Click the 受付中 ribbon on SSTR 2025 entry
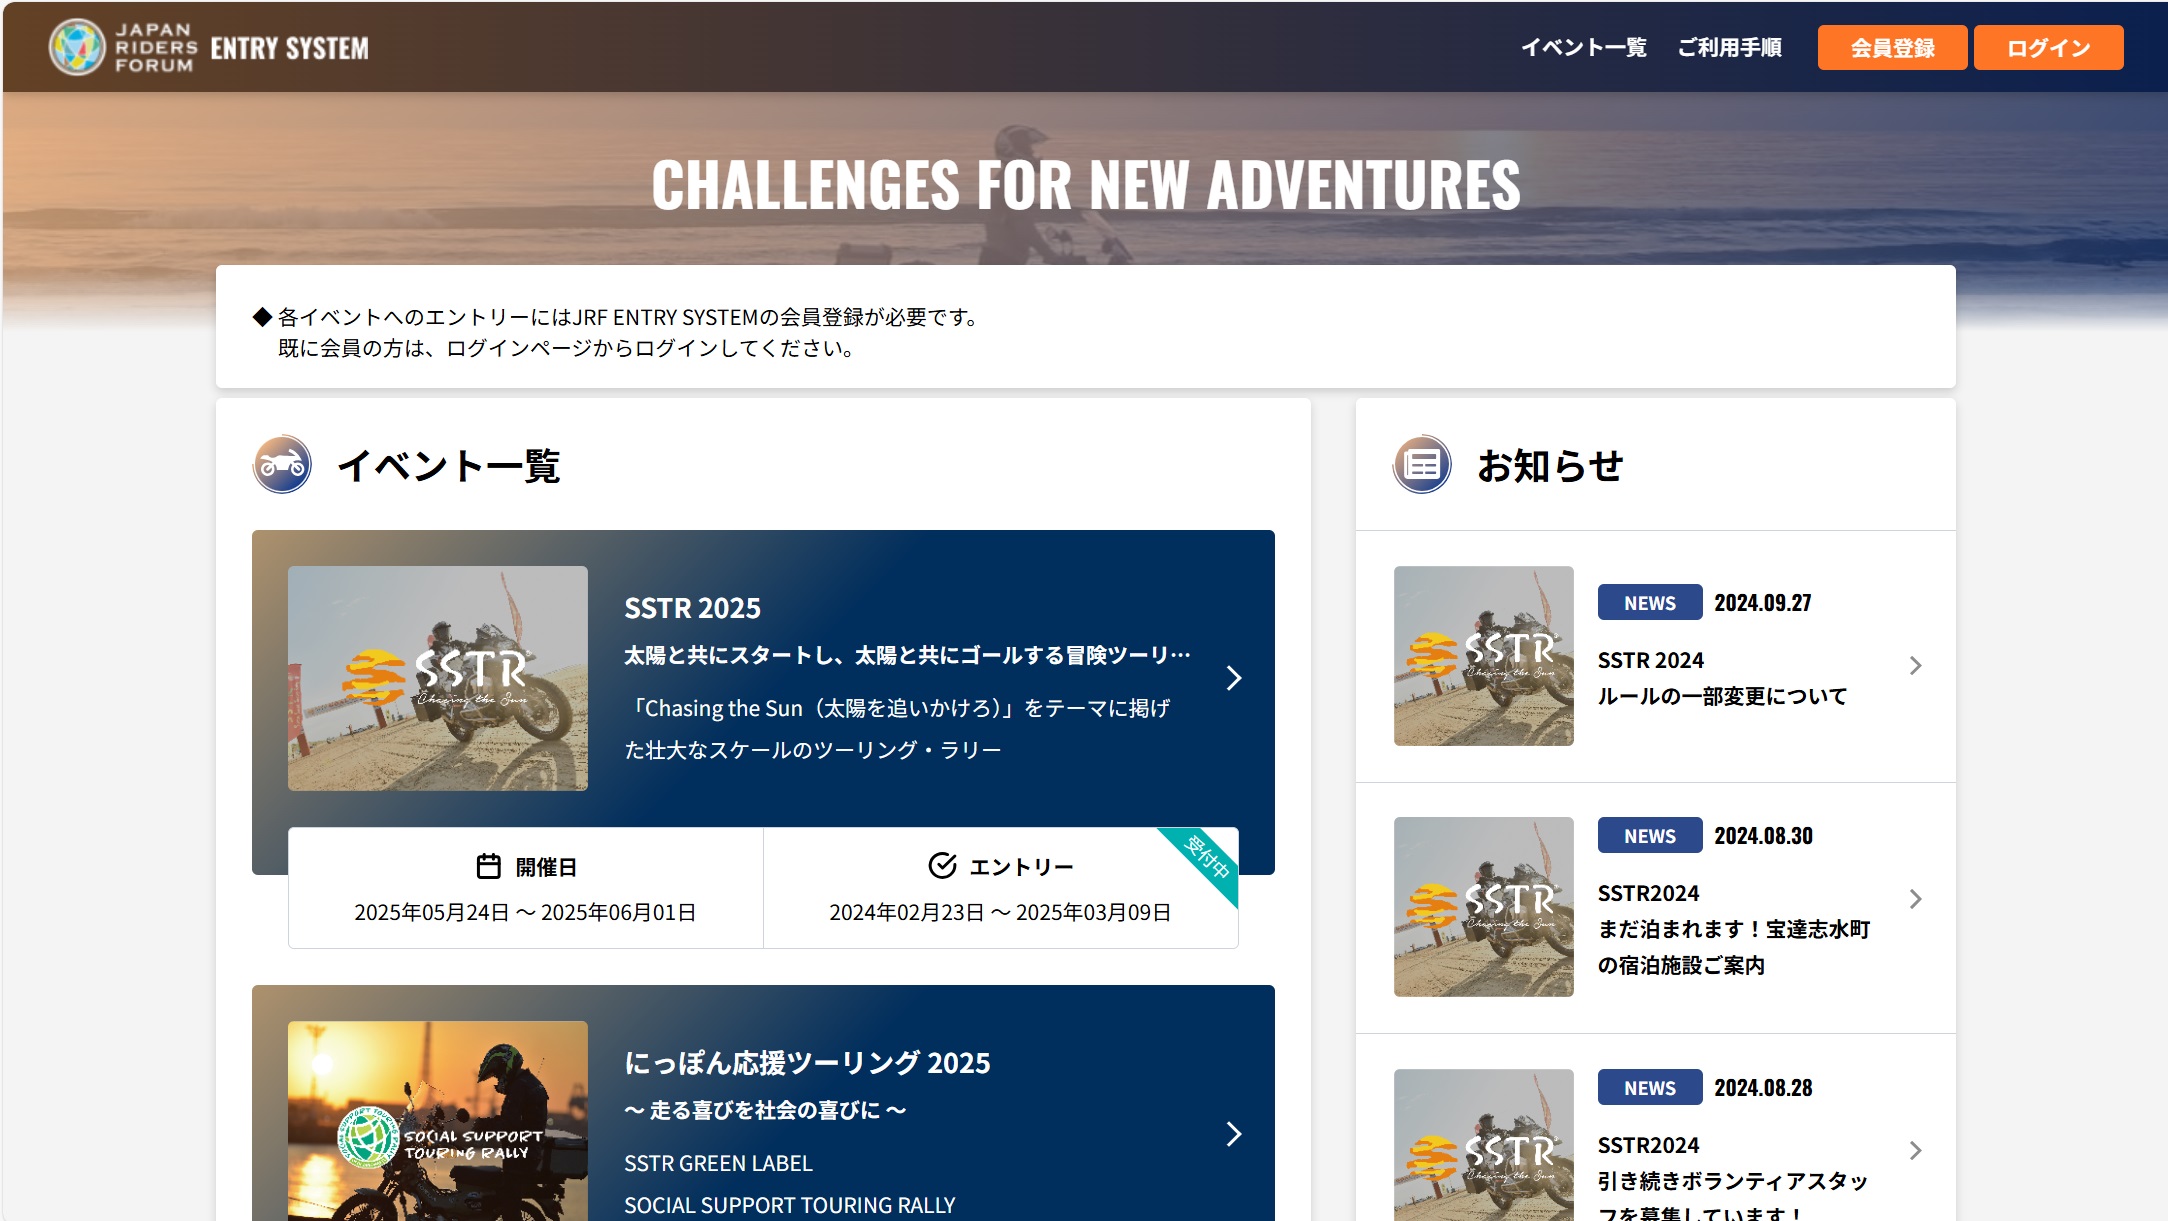Image resolution: width=2168 pixels, height=1221 pixels. [x=1205, y=859]
